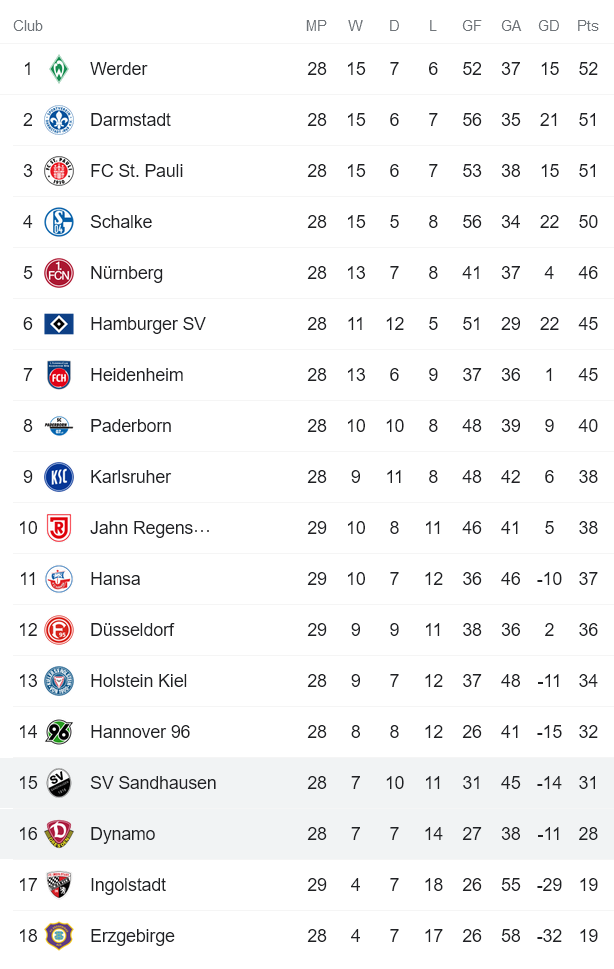Click the Werder team name
Image resolution: width=614 pixels, height=969 pixels.
[x=119, y=69]
